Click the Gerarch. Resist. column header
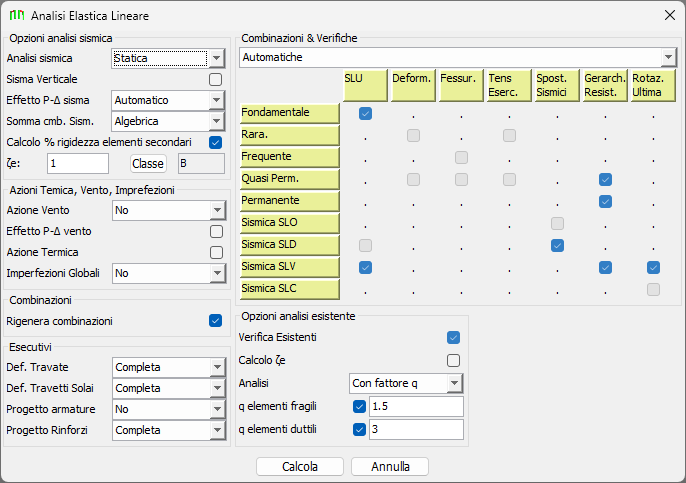The image size is (686, 483). tap(605, 85)
